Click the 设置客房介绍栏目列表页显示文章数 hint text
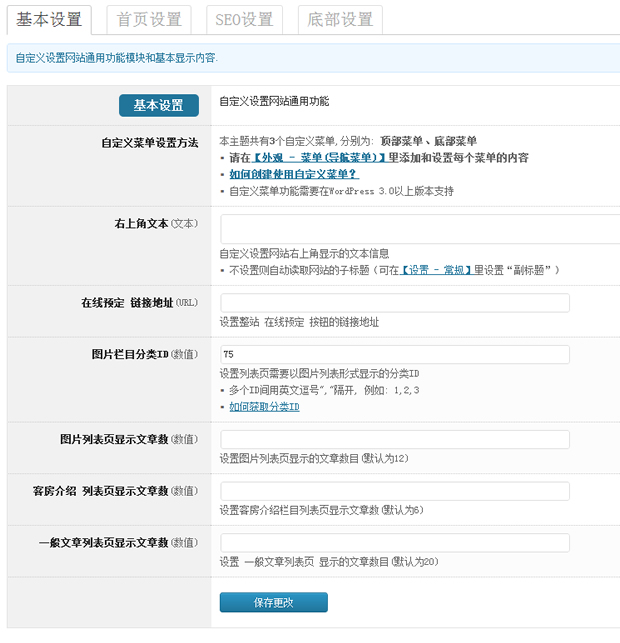This screenshot has height=643, width=620. click(x=321, y=510)
